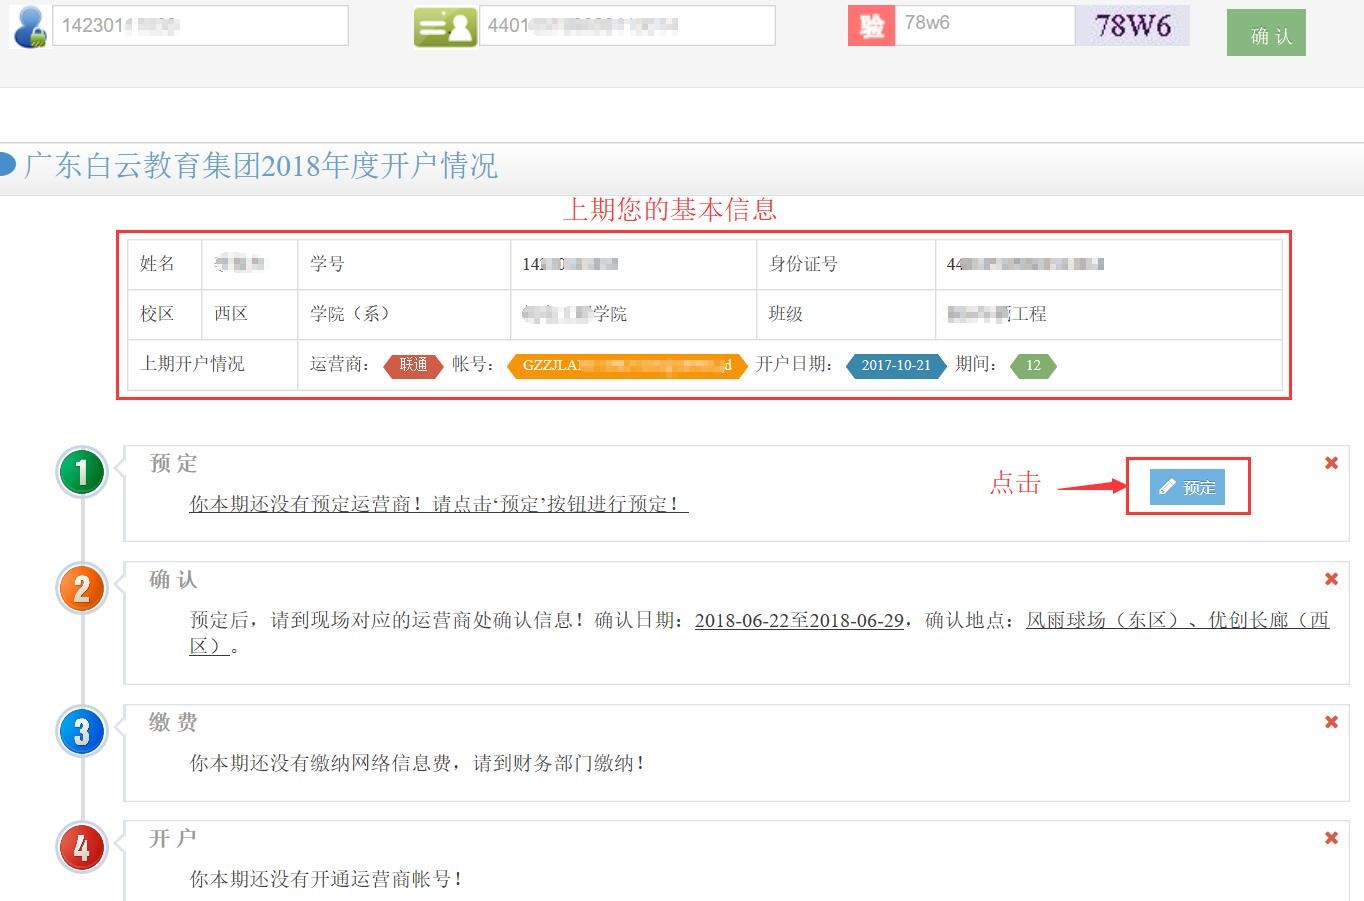Click the blue 预定 button
Image resolution: width=1364 pixels, height=901 pixels.
point(1187,487)
